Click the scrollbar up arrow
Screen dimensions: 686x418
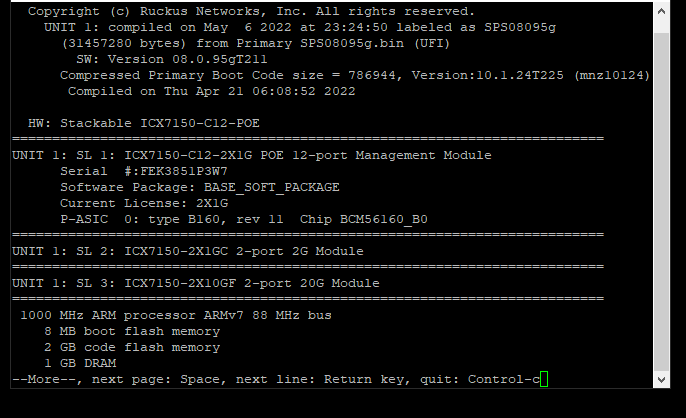(663, 10)
